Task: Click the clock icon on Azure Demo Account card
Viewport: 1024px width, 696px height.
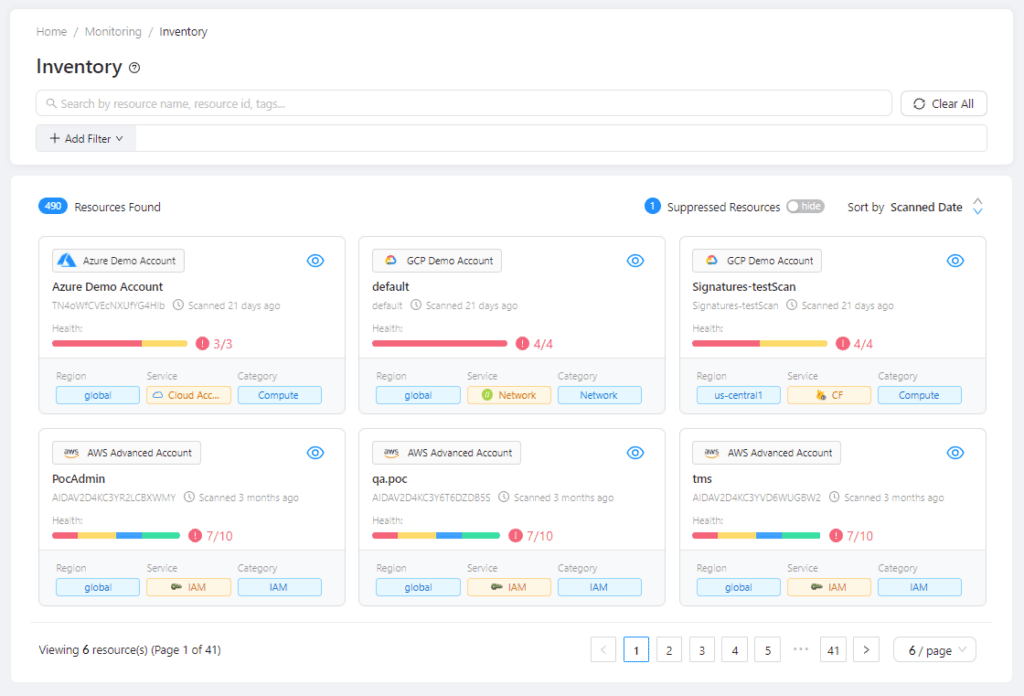Action: (178, 305)
